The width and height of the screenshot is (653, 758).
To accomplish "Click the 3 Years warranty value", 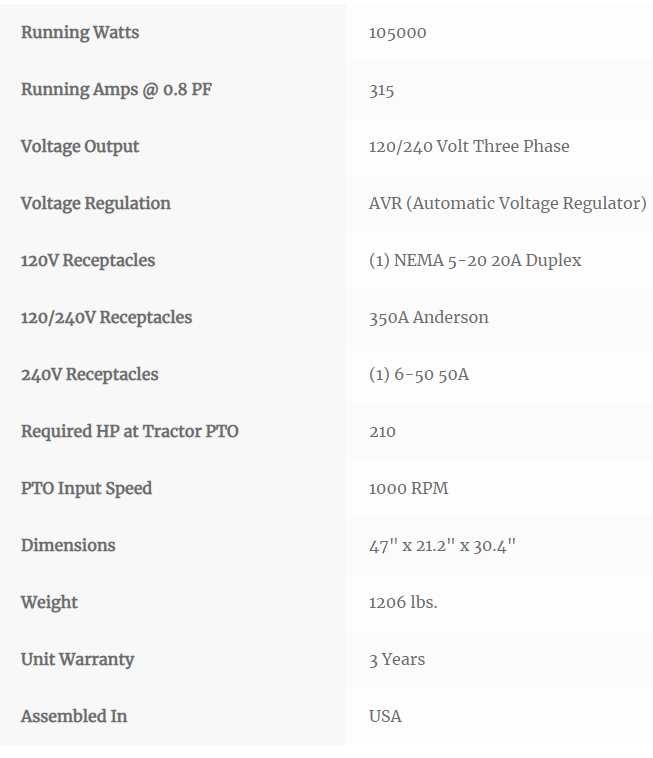I will 397,660.
